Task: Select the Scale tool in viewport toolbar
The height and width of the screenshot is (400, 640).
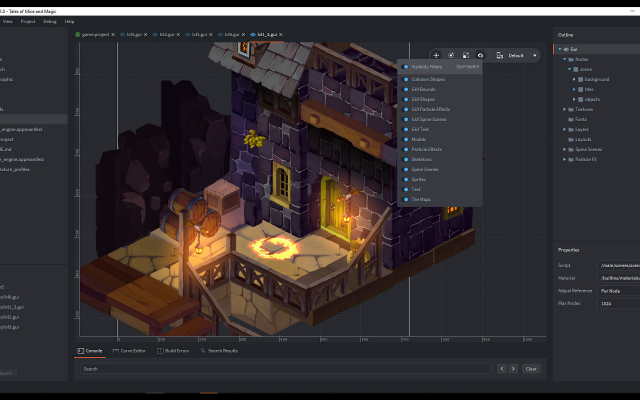Action: click(x=466, y=56)
